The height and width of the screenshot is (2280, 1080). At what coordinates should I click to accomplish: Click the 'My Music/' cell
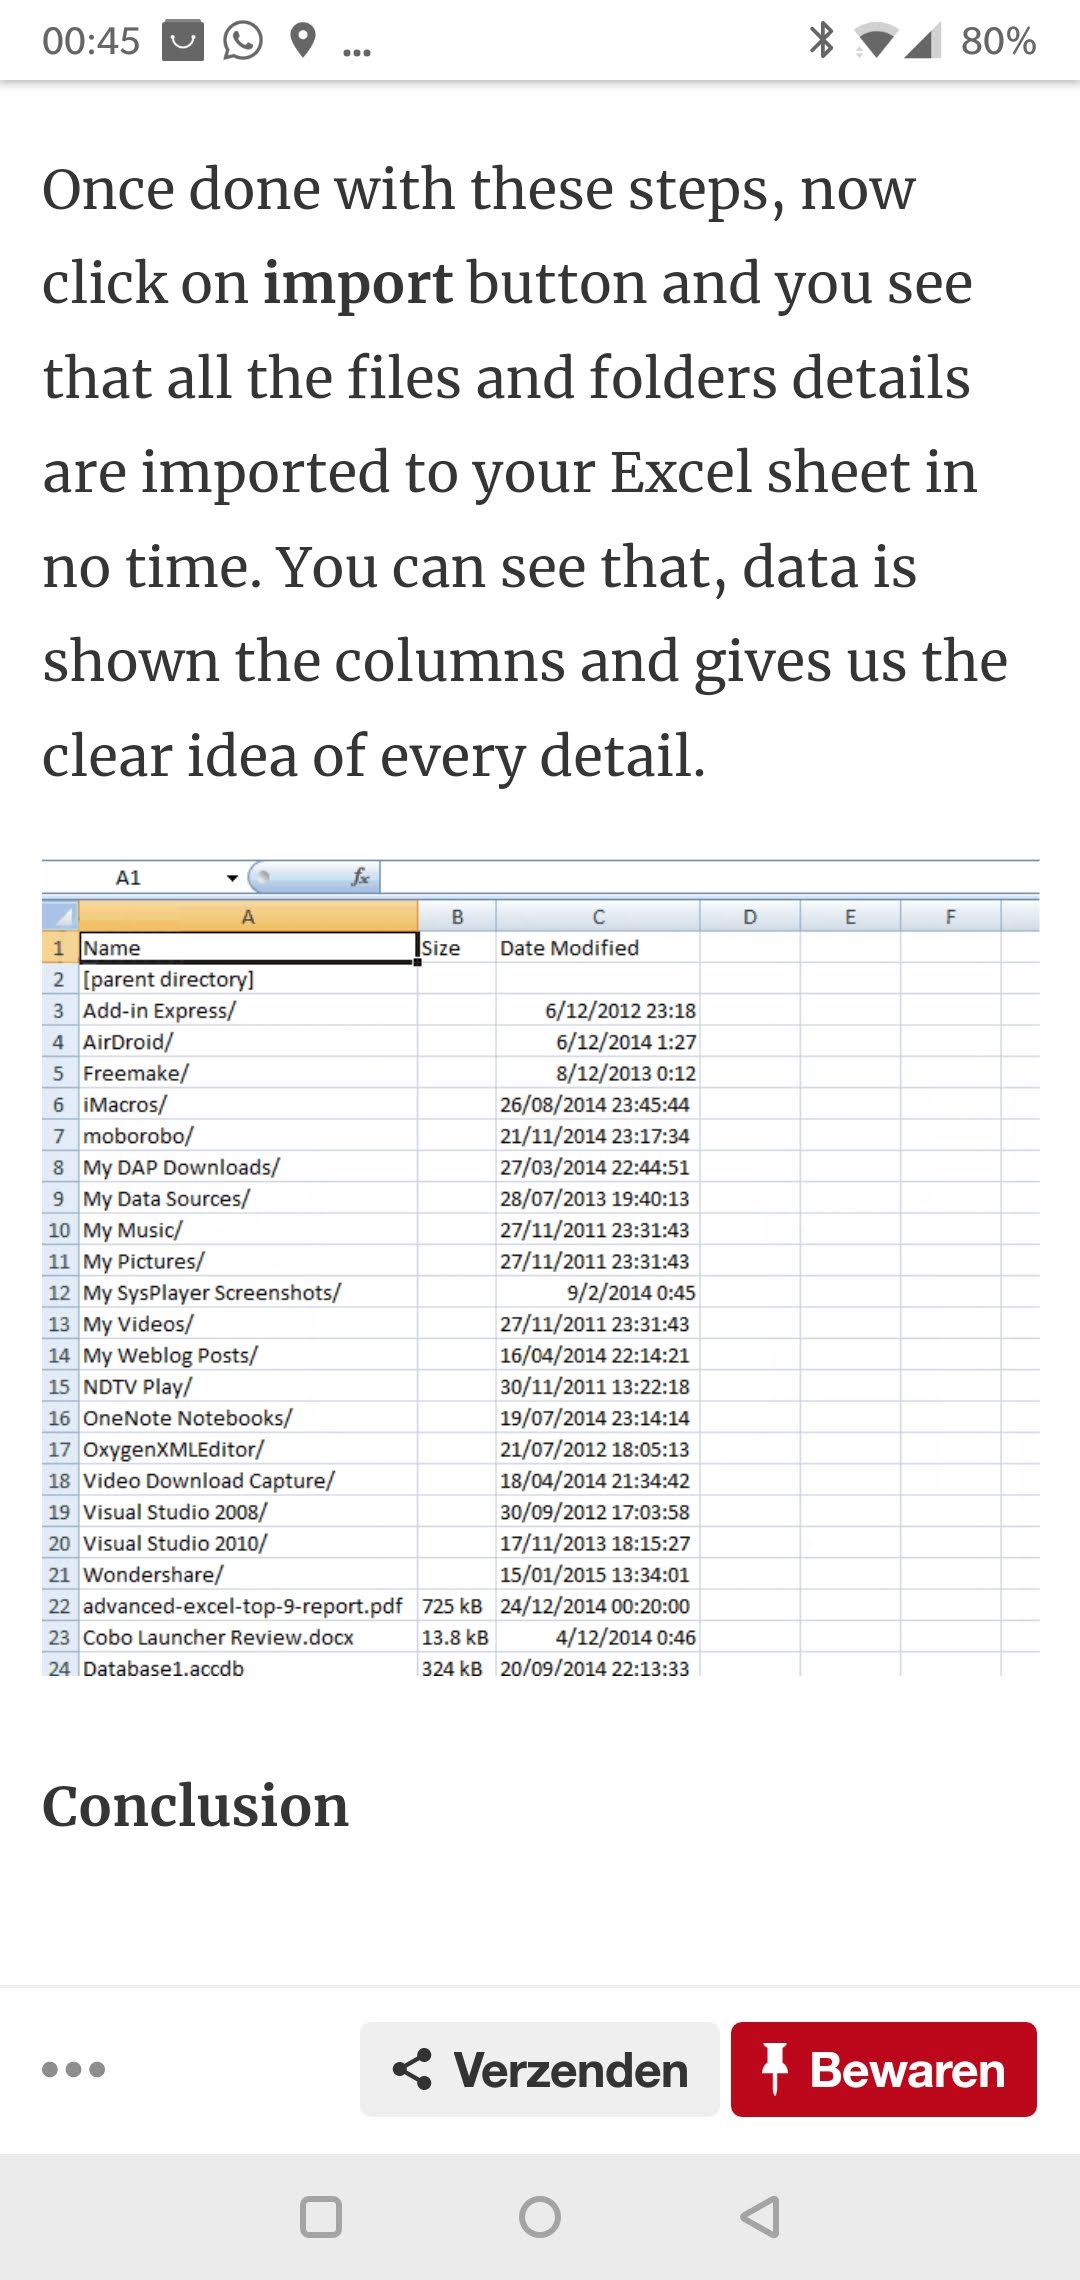coord(248,1230)
